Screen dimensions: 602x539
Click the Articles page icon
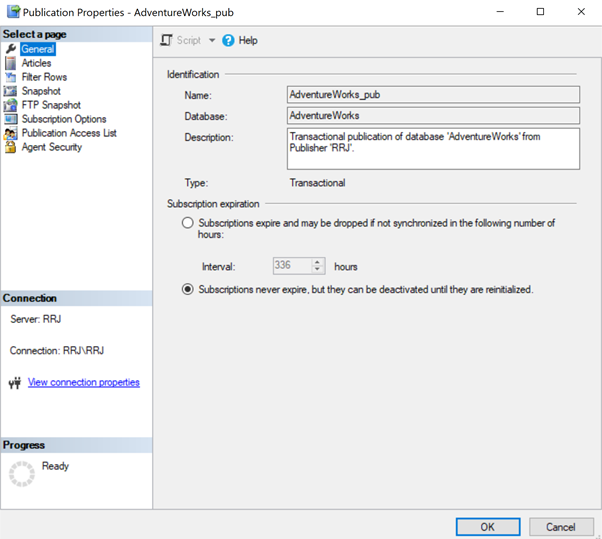click(x=11, y=63)
